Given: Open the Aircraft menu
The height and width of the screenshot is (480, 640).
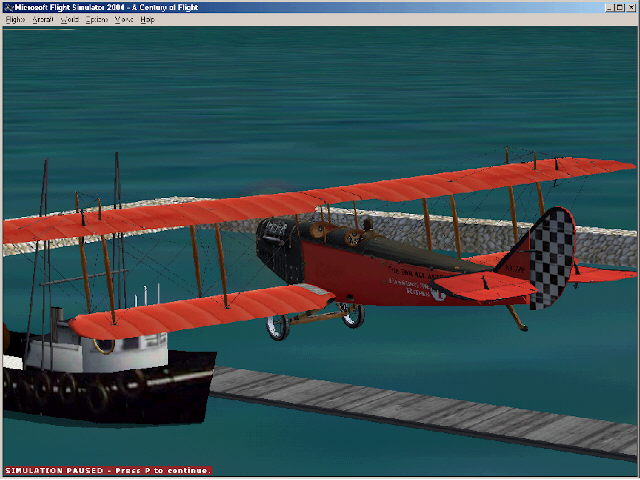Looking at the screenshot, I should tap(43, 20).
